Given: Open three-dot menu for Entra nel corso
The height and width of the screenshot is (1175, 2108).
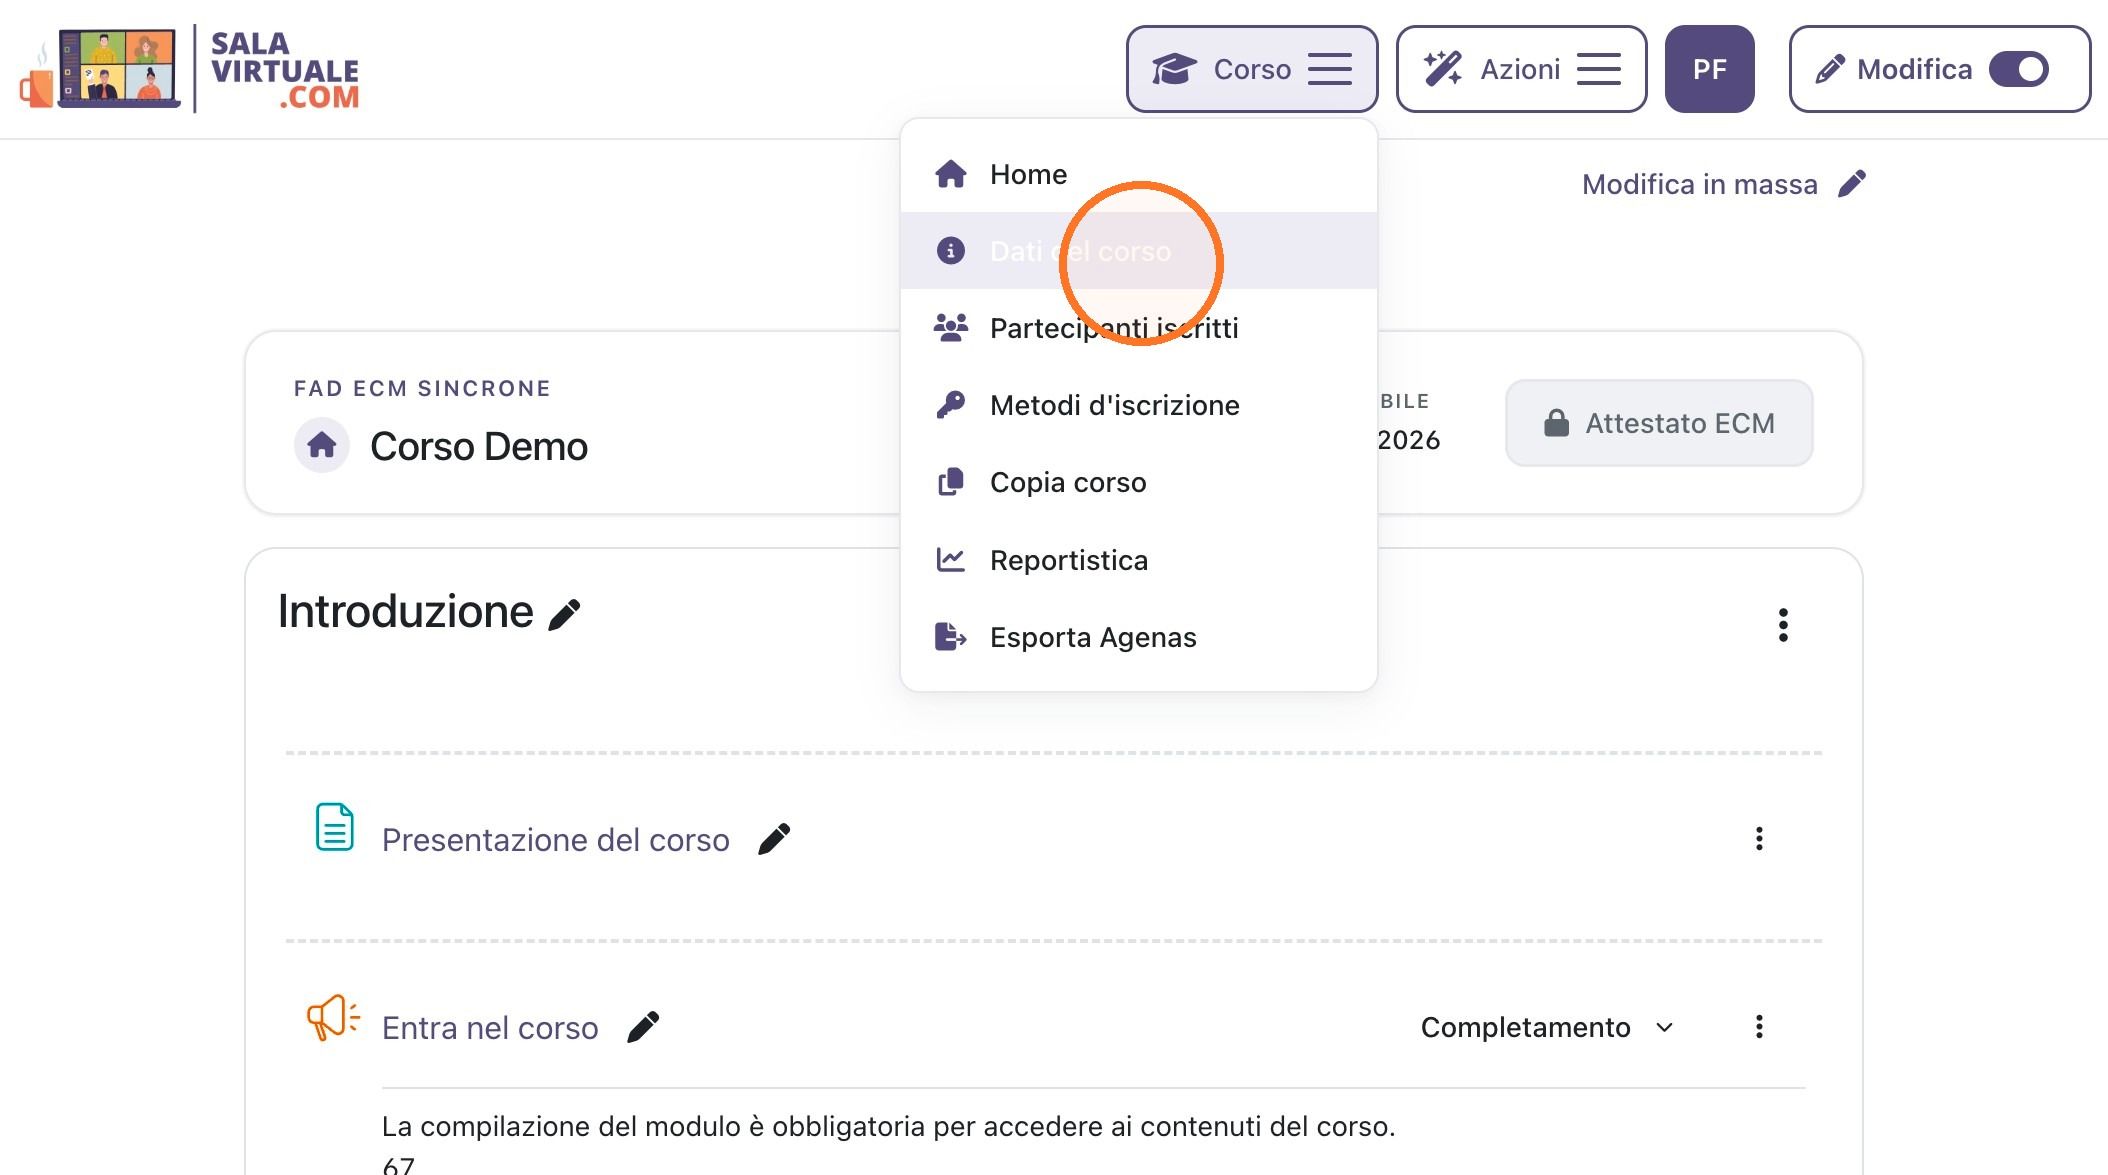Looking at the screenshot, I should [x=1759, y=1027].
